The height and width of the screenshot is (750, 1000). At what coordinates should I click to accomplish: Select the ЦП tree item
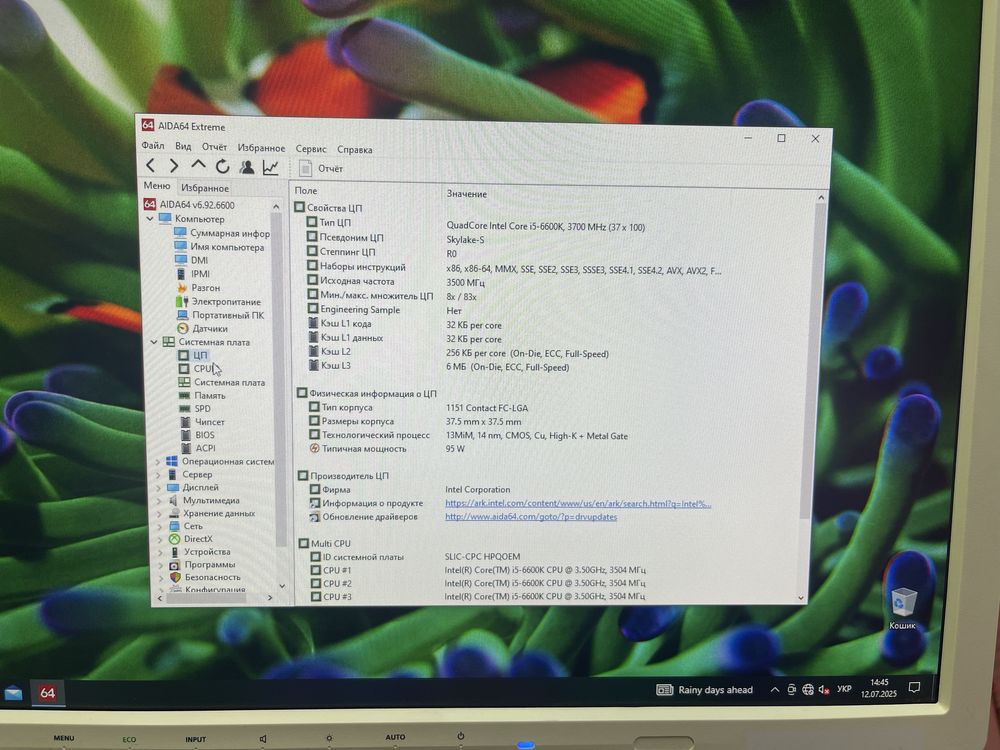pos(193,355)
